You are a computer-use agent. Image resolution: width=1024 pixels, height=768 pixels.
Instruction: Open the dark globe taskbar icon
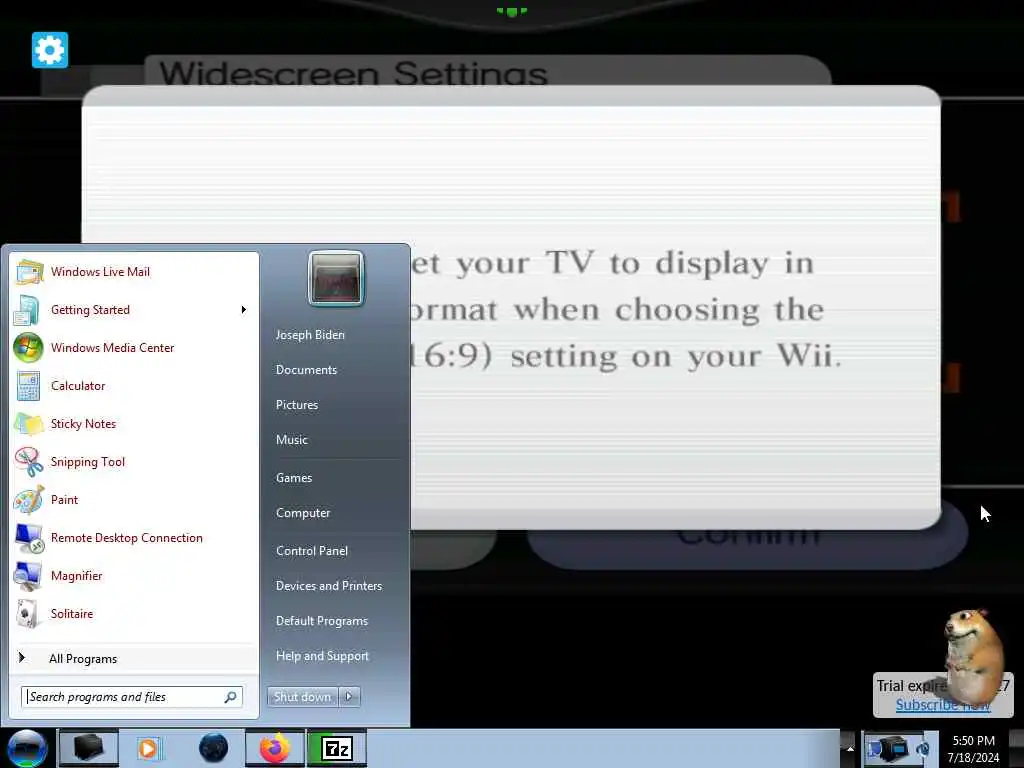214,748
